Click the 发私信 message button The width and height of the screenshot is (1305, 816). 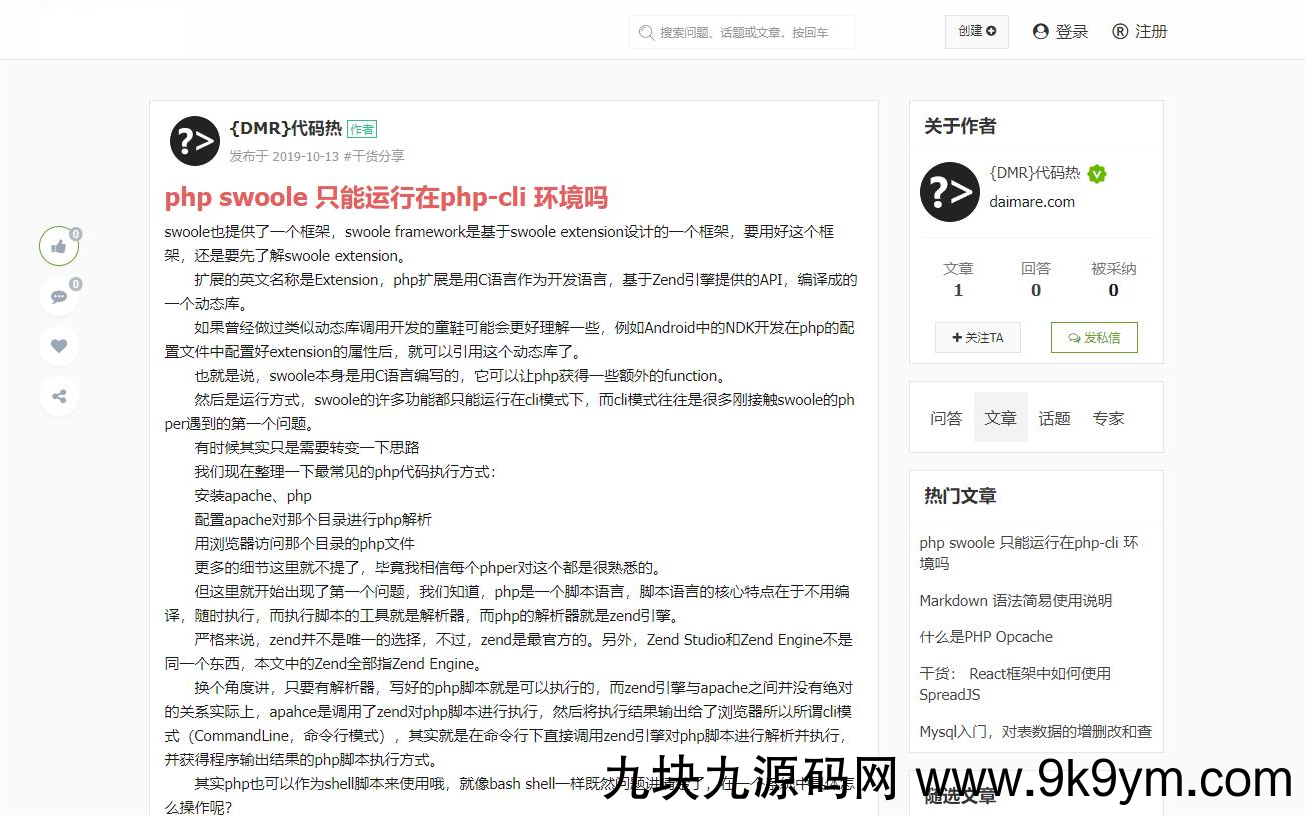[1094, 338]
